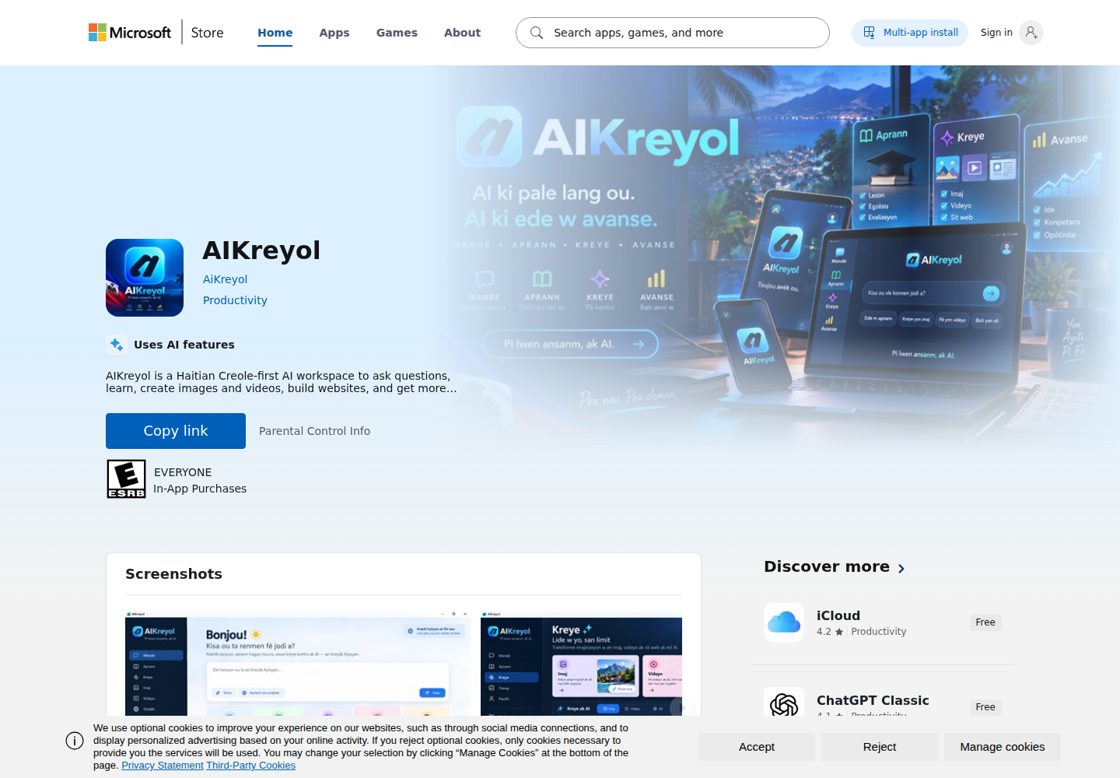
Task: Accept optional cookies
Action: click(756, 747)
